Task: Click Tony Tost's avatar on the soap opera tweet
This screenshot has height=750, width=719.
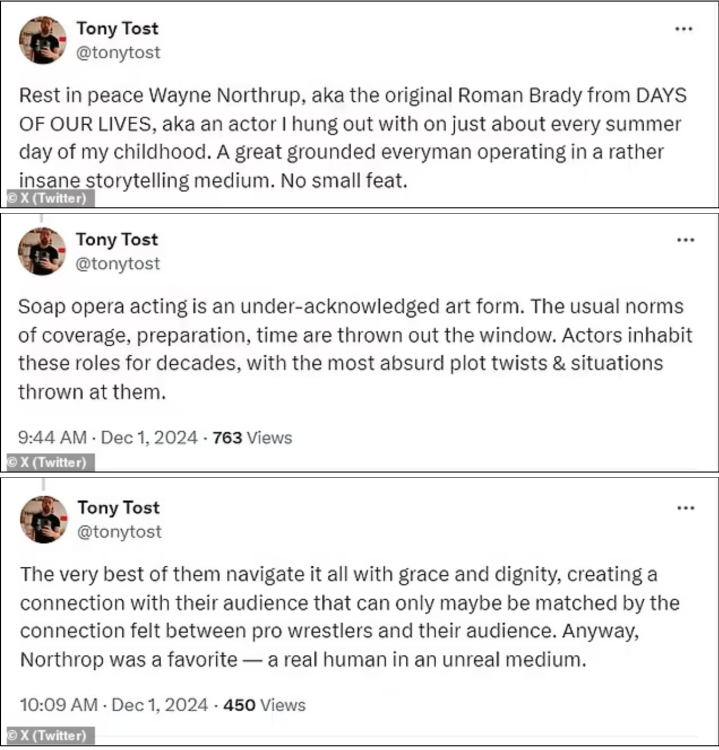Action: point(43,251)
